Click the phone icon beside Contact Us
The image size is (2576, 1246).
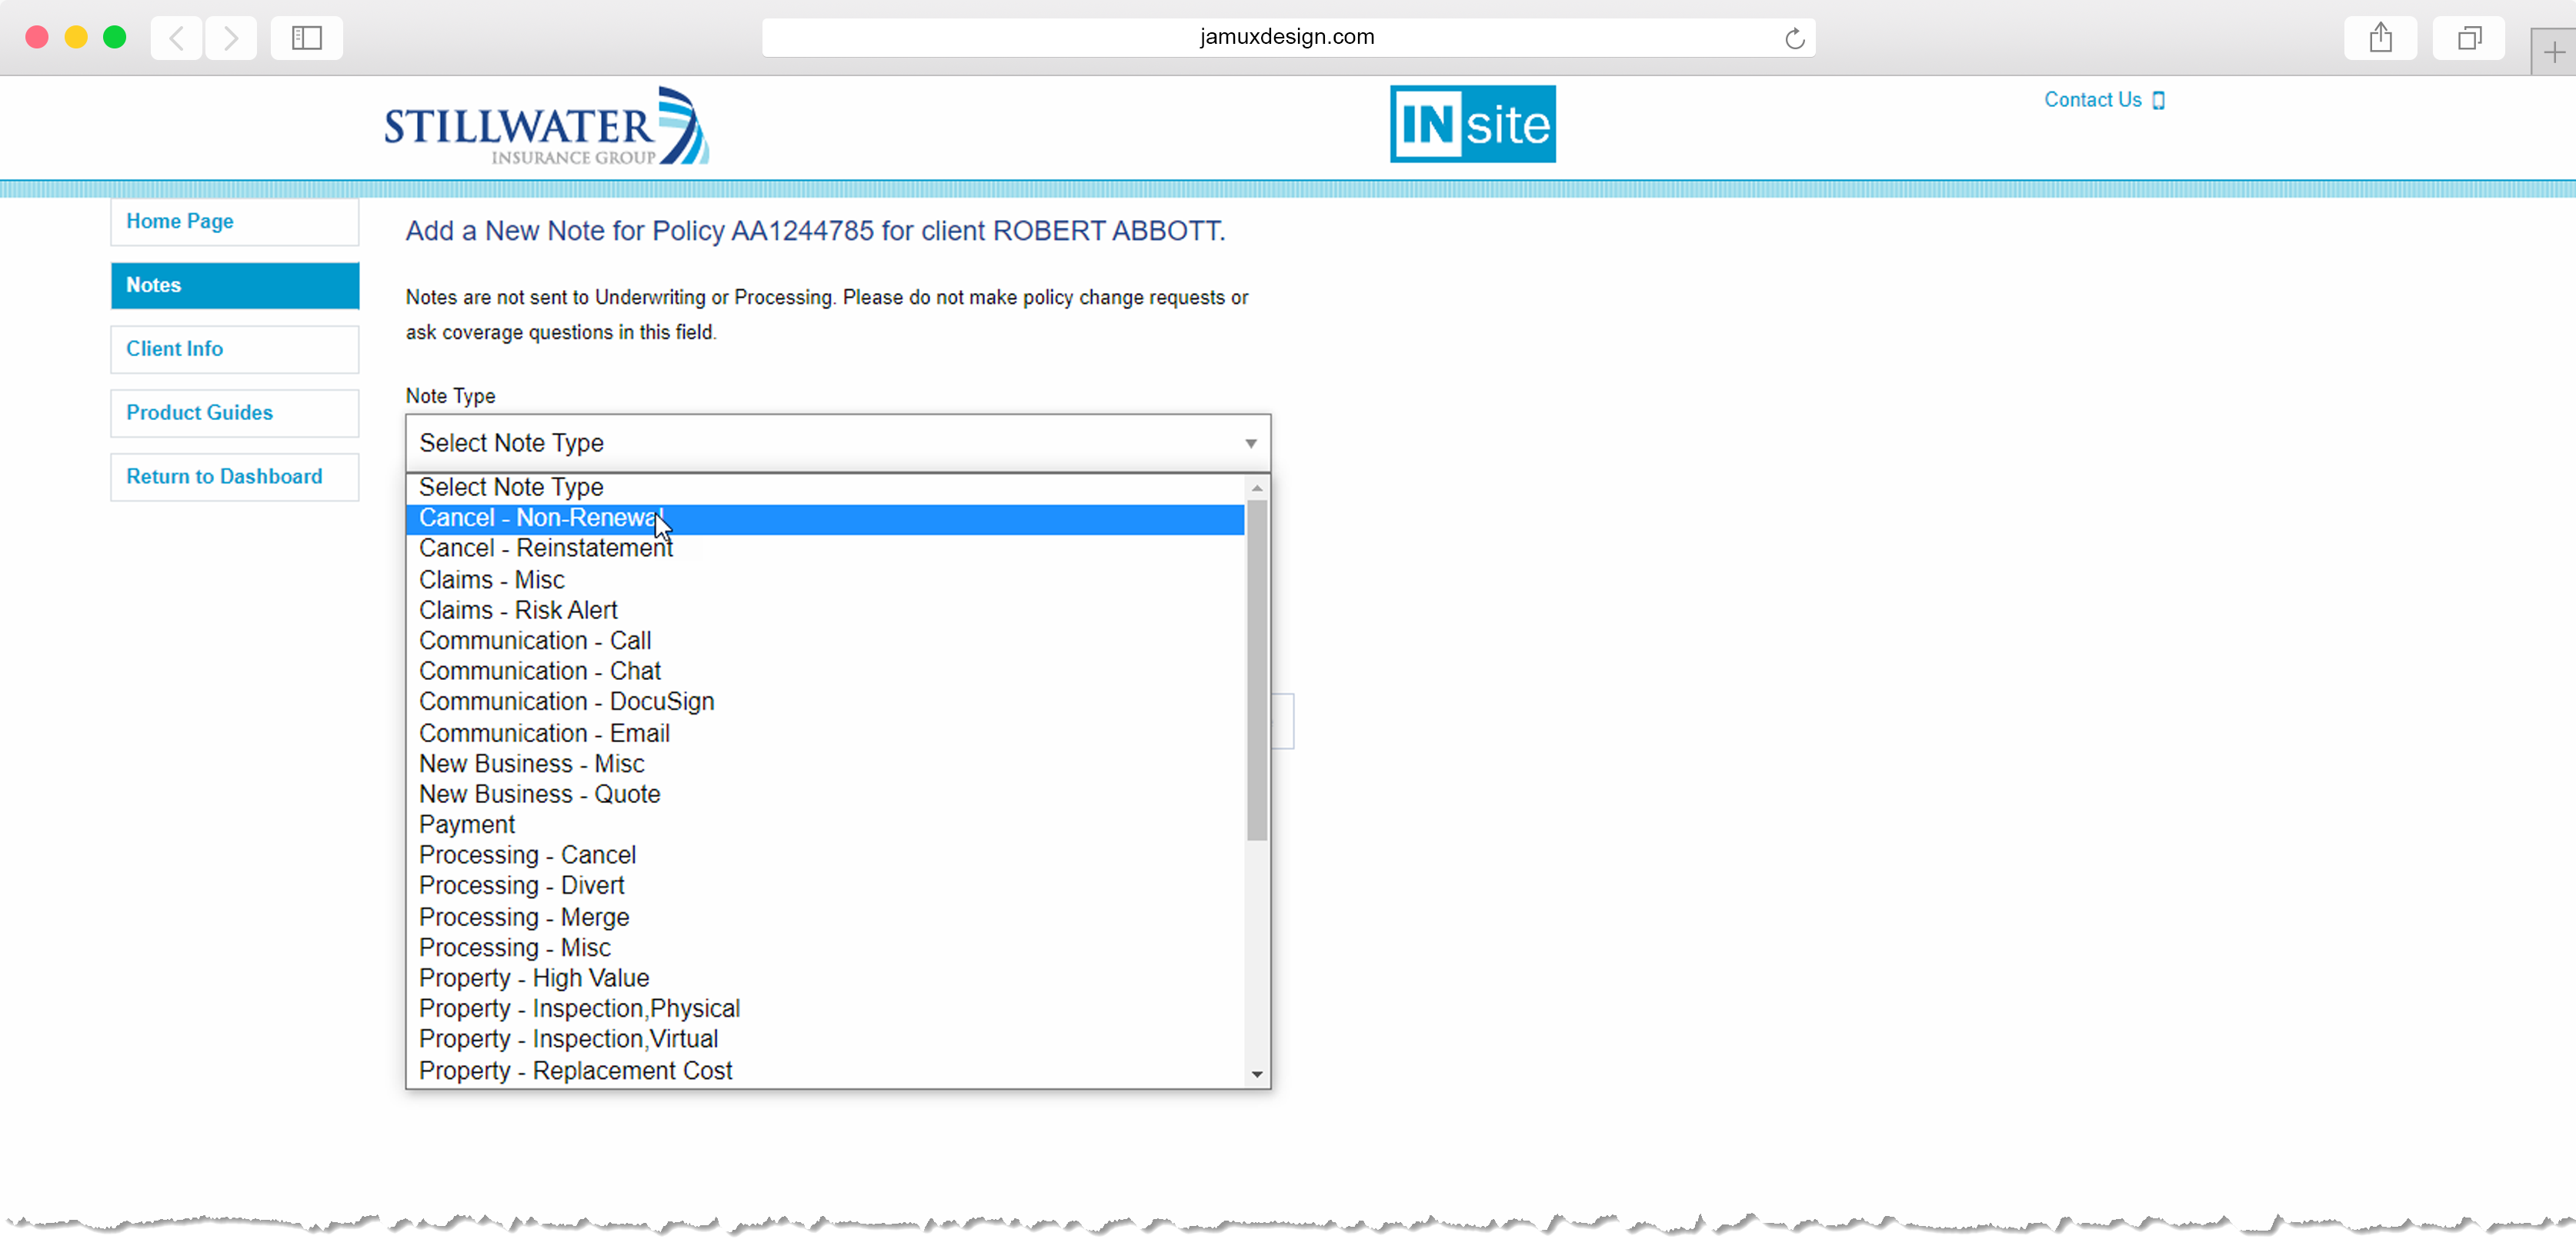click(2158, 100)
